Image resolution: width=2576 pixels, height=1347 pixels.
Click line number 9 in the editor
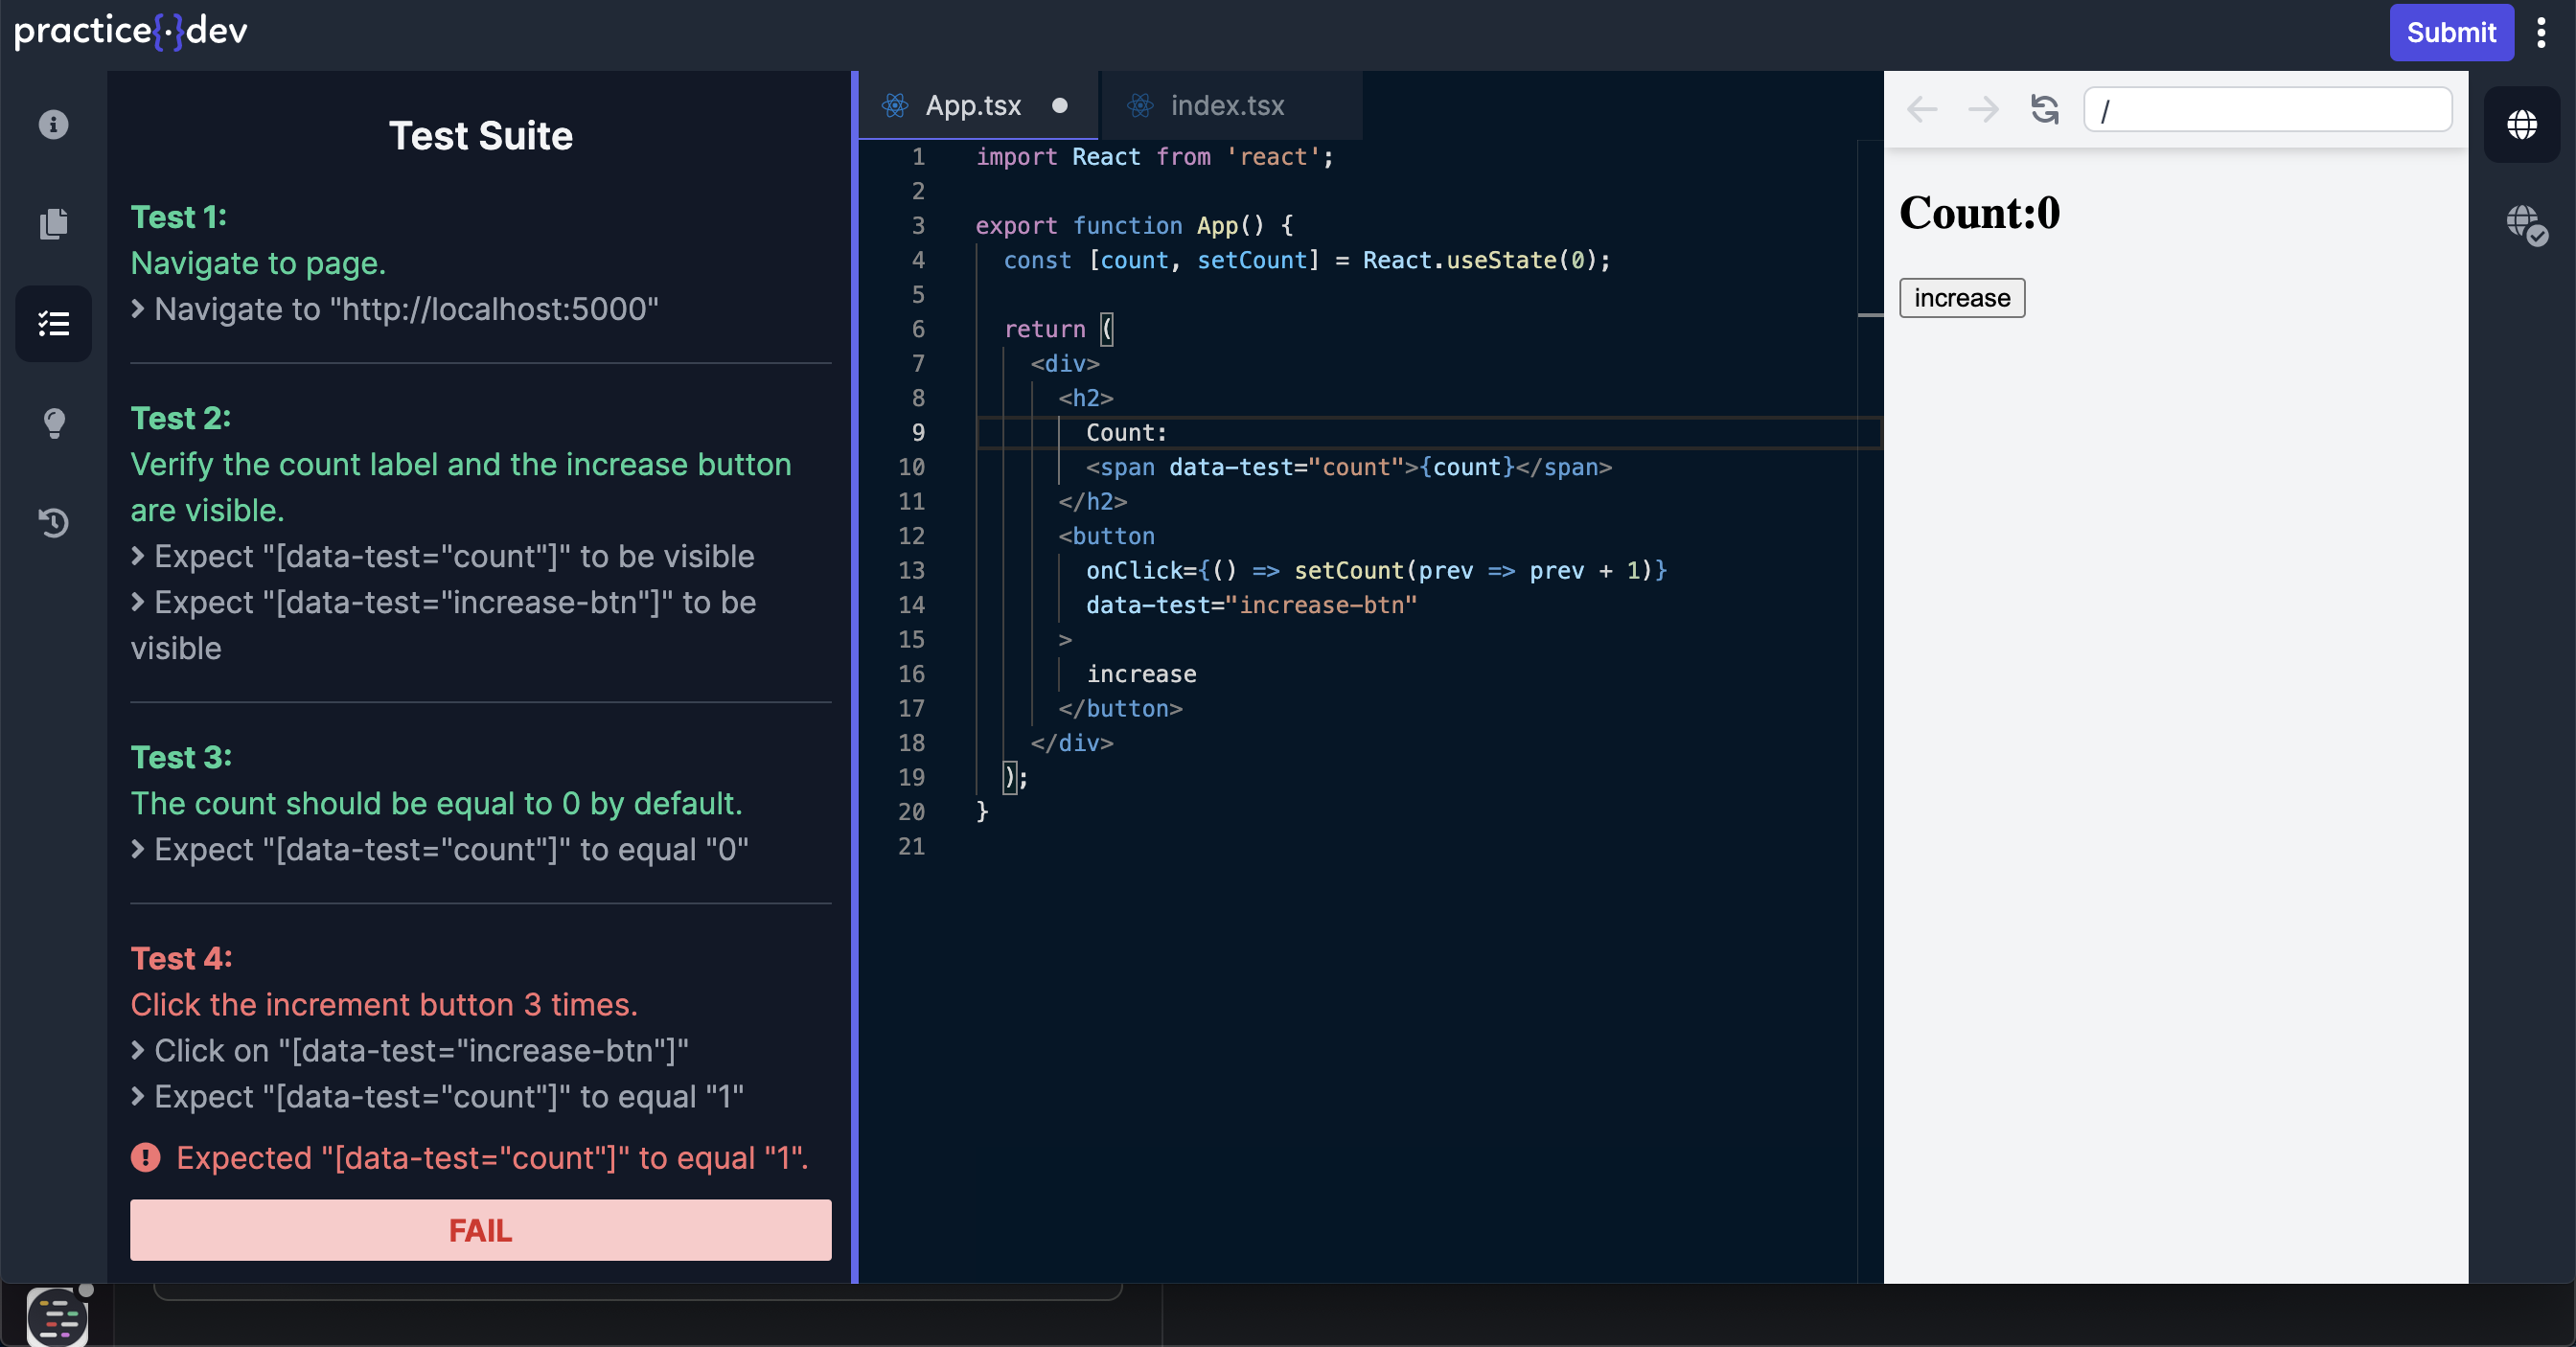tap(917, 432)
